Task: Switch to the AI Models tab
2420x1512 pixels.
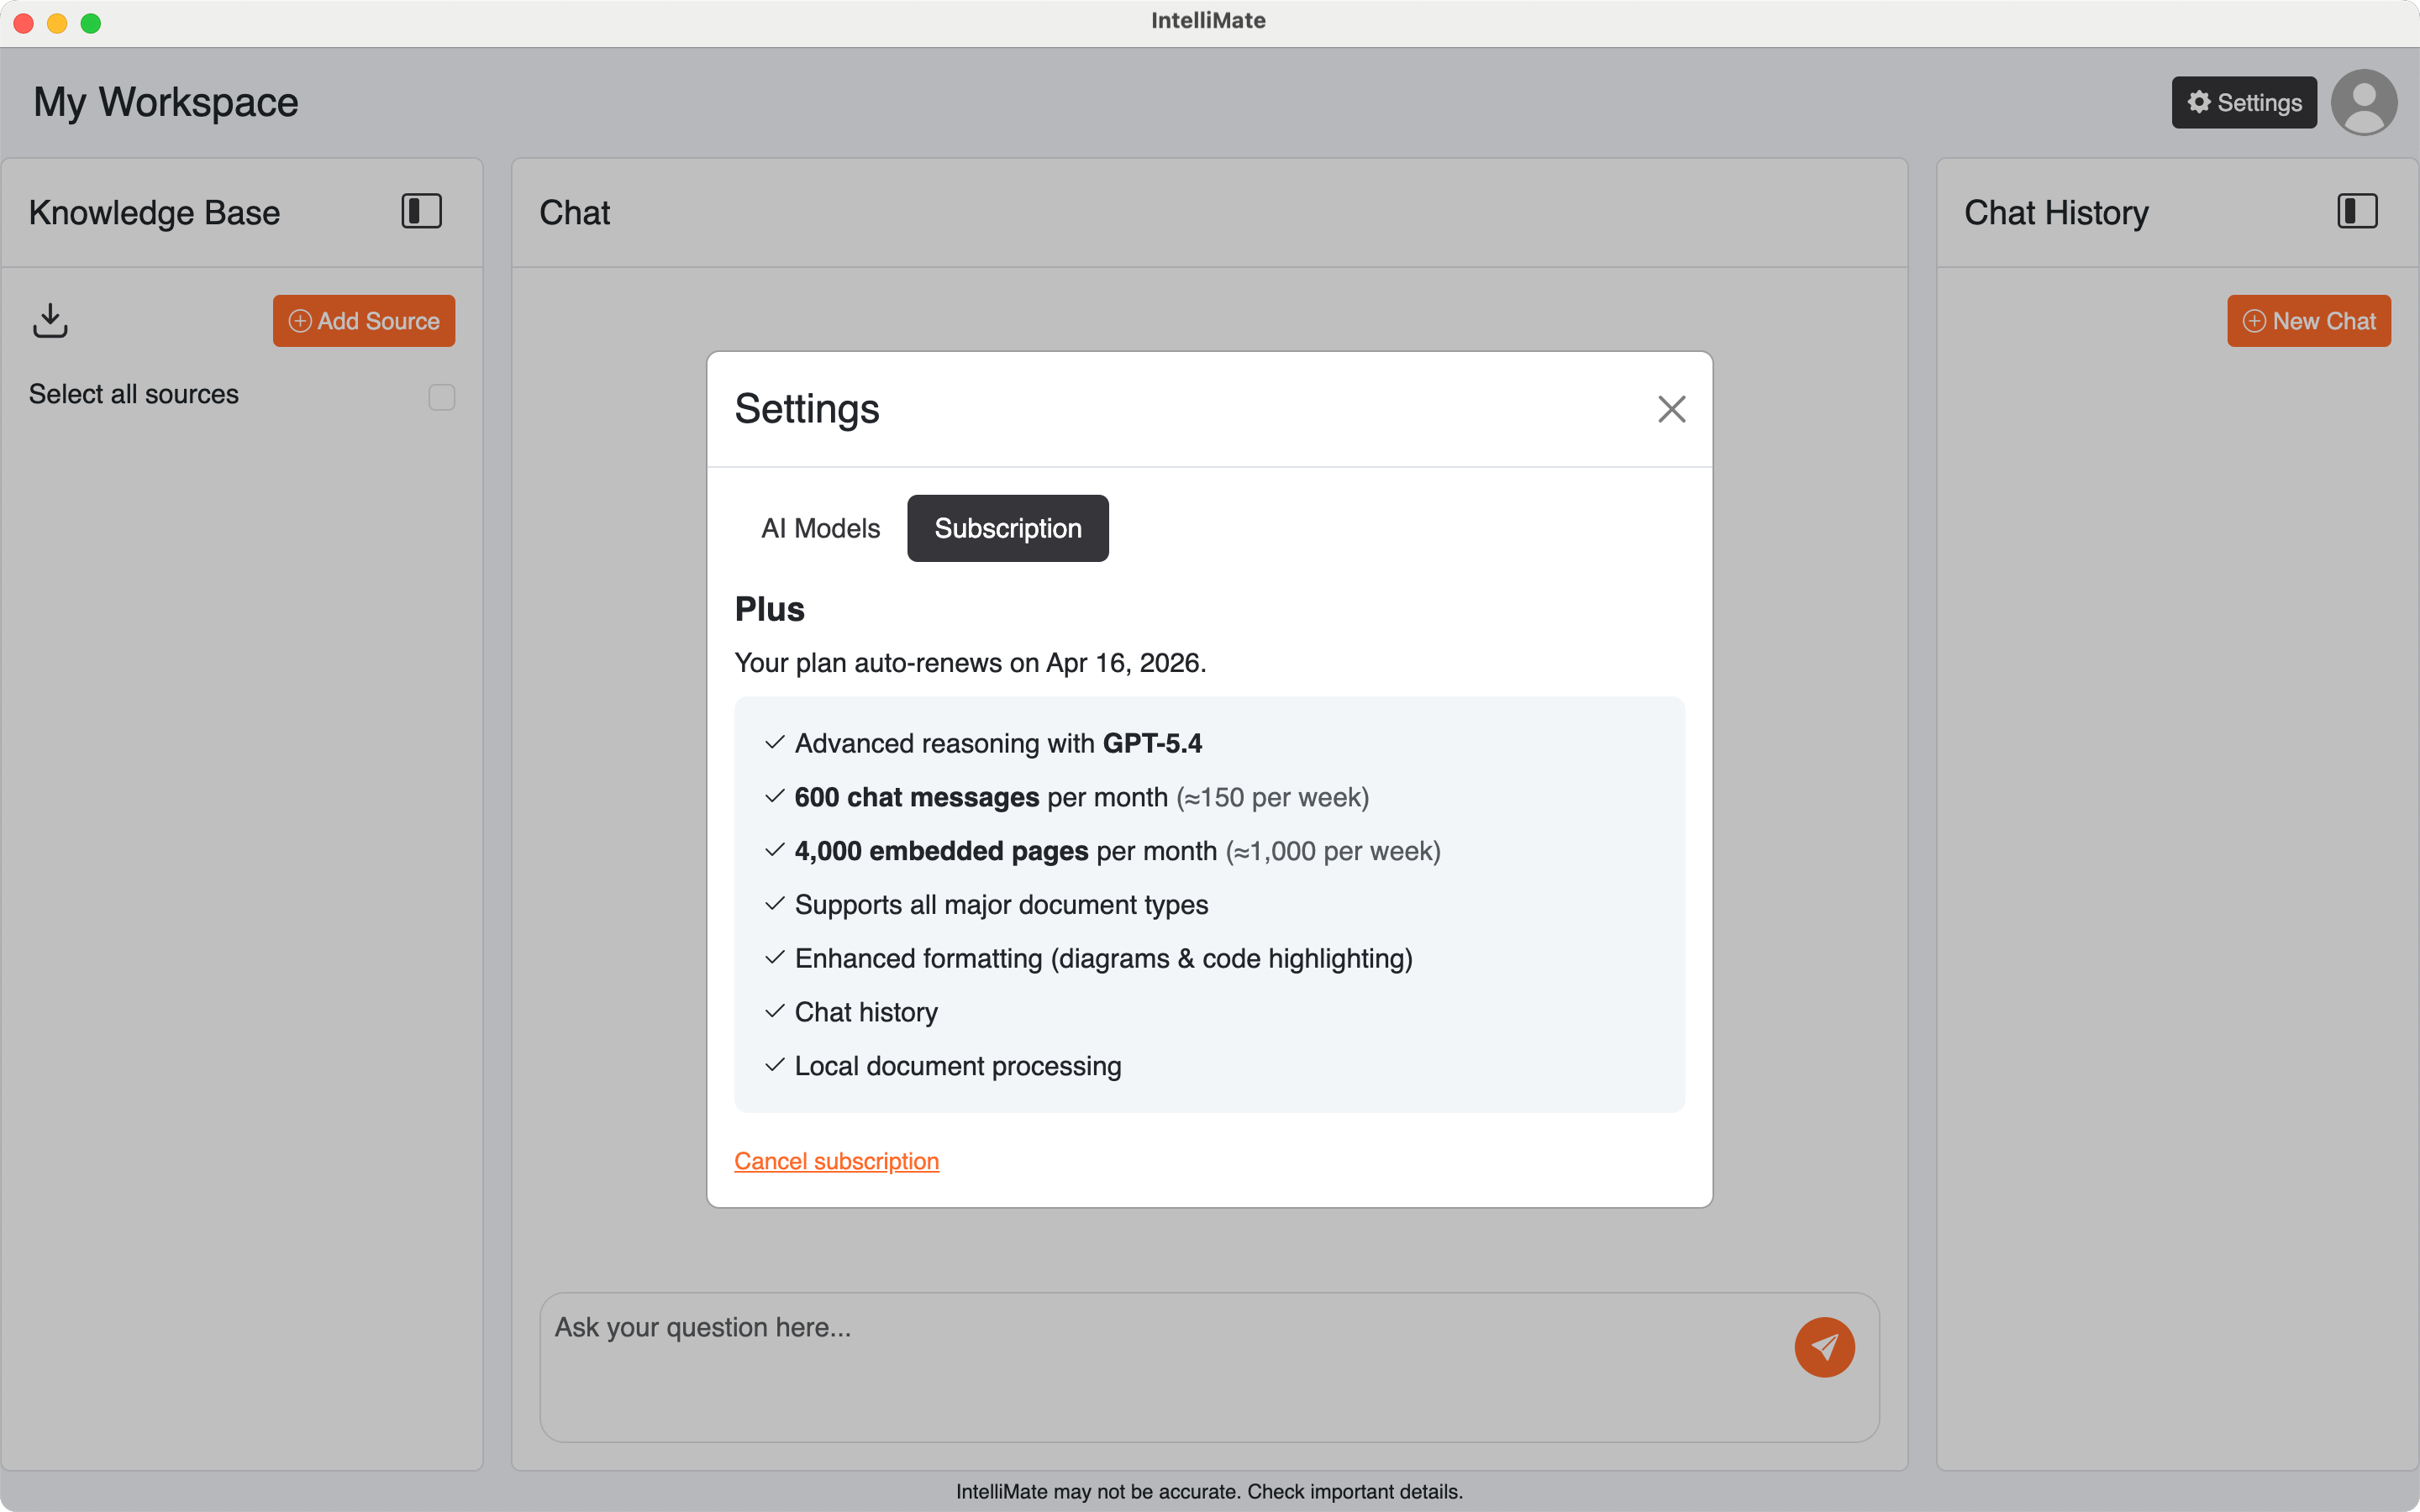Action: click(x=820, y=528)
